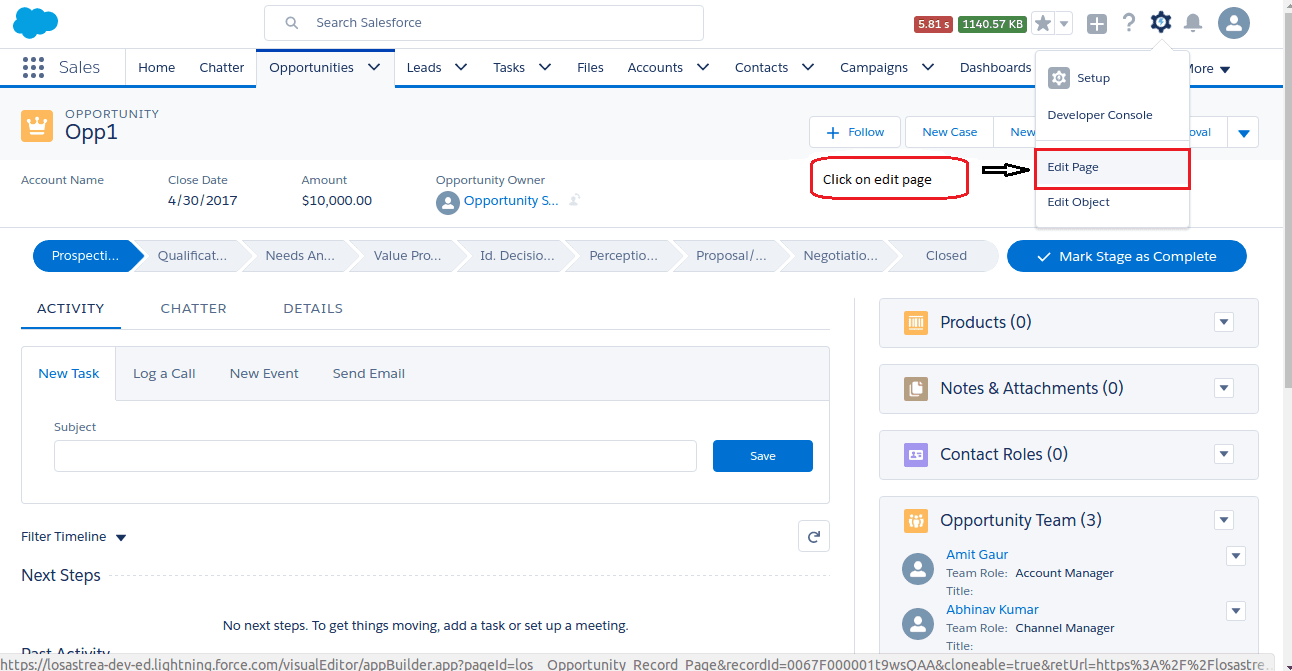Open the Chatter navigation tab
The image size is (1292, 671).
(x=222, y=67)
